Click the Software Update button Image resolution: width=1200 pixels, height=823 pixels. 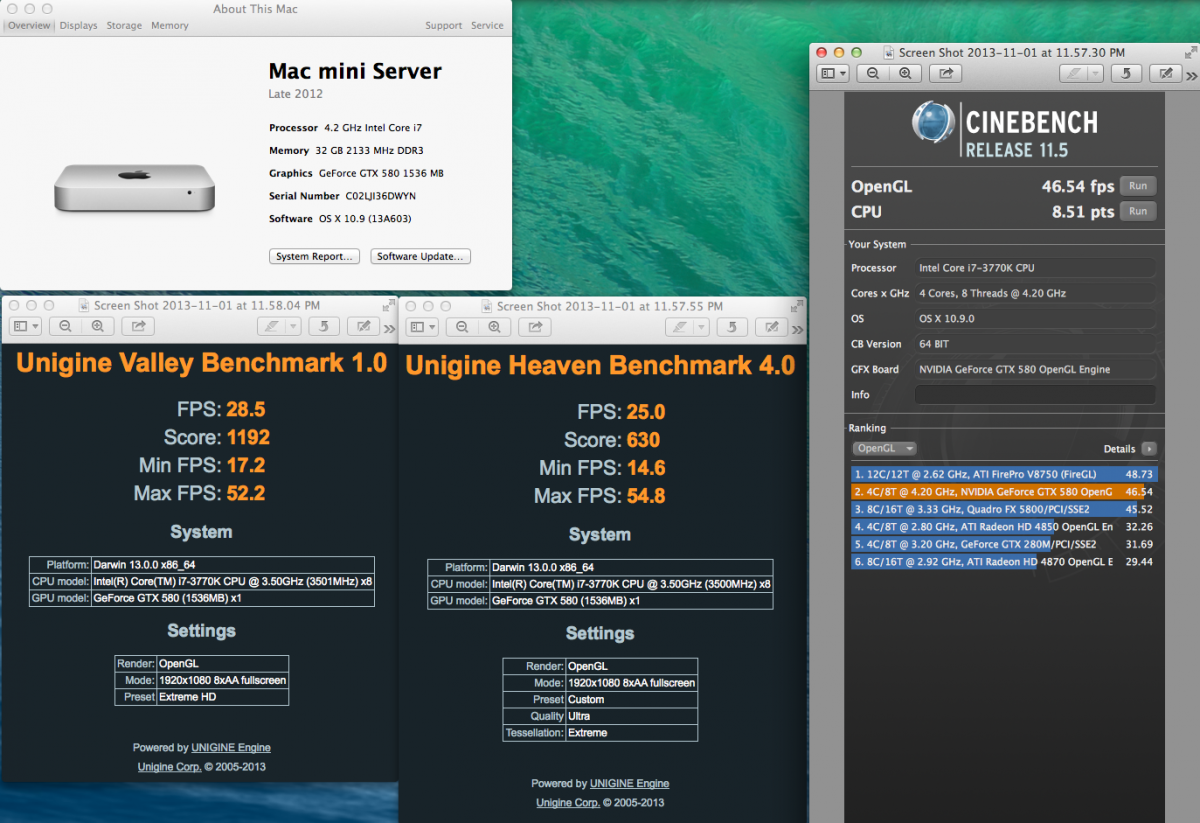[420, 256]
